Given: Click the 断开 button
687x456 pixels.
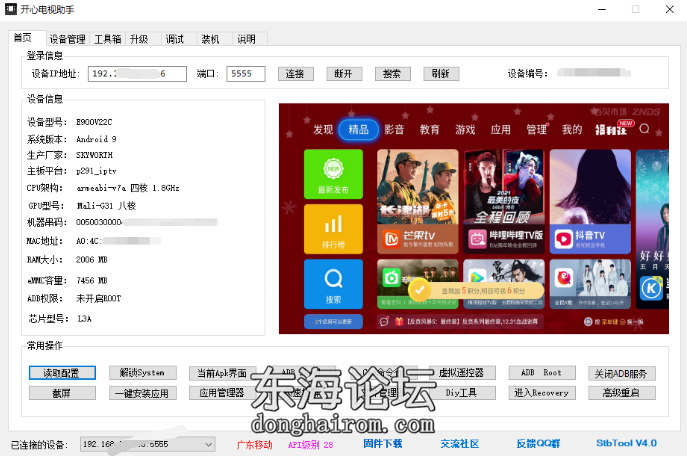Looking at the screenshot, I should pyautogui.click(x=344, y=74).
